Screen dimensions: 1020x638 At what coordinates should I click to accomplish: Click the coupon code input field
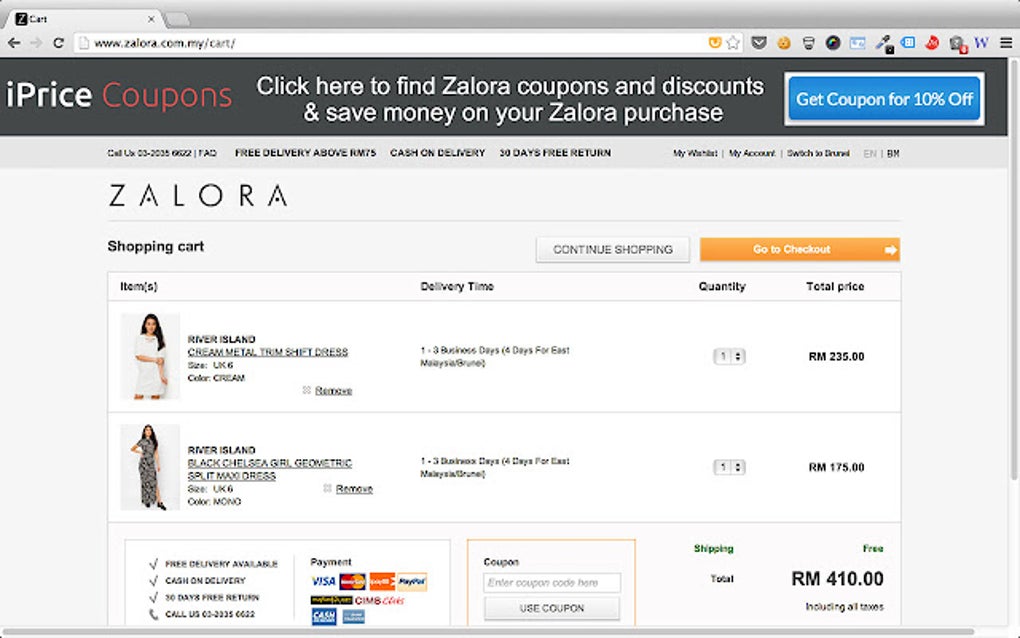[552, 583]
